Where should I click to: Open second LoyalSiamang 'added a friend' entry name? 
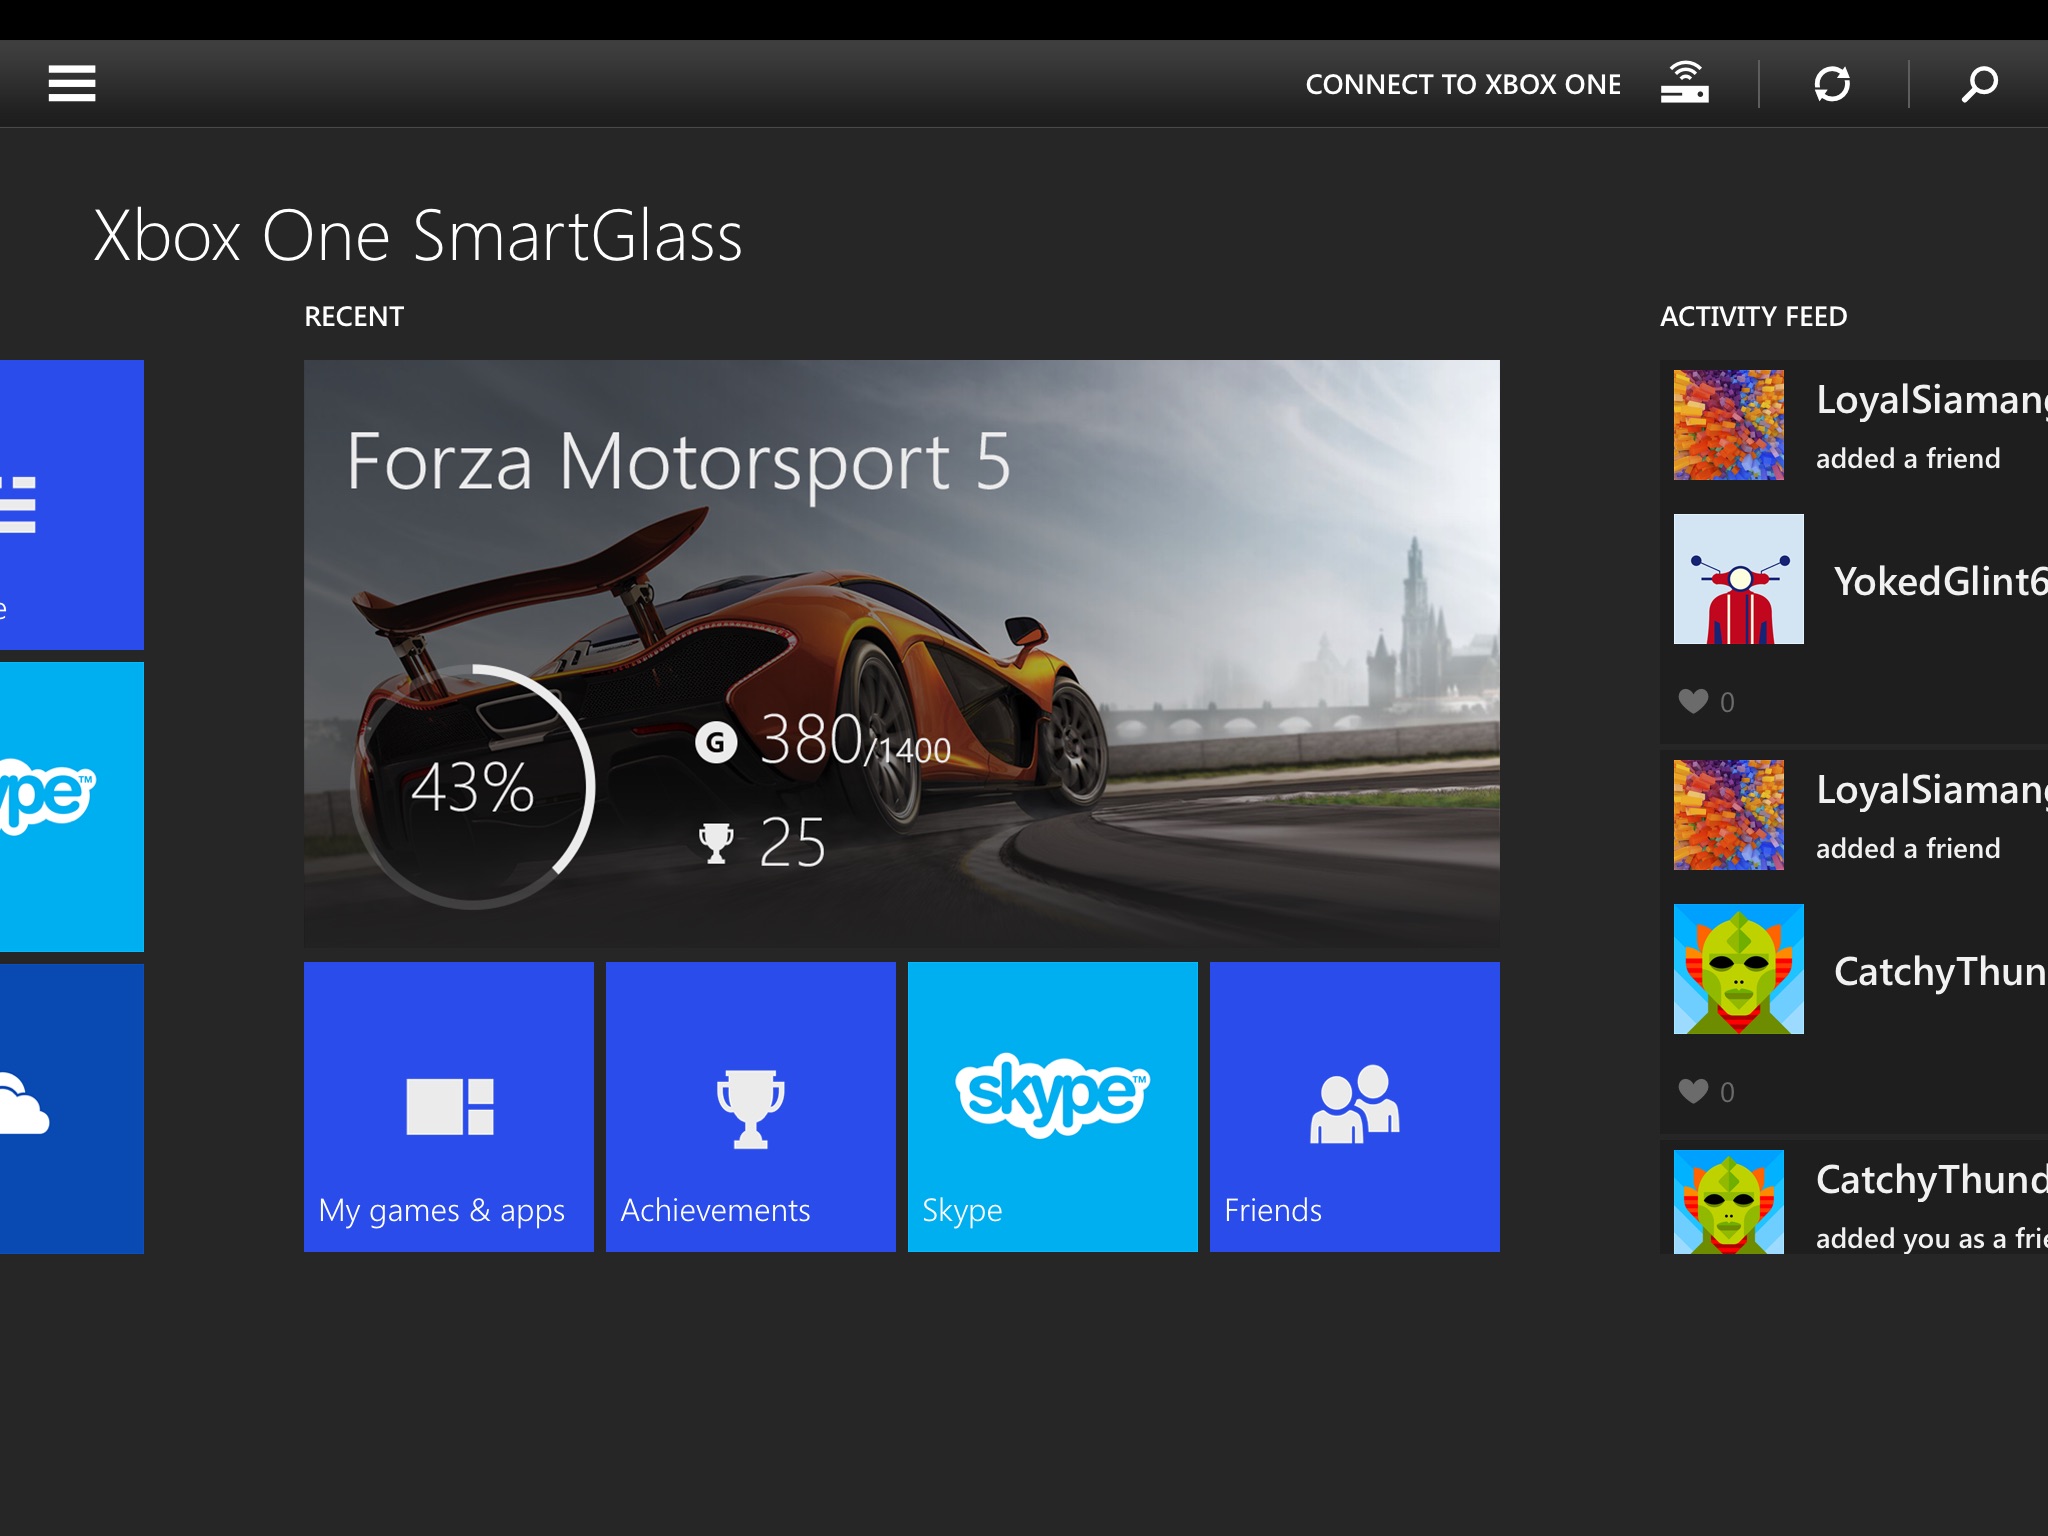click(x=1932, y=790)
